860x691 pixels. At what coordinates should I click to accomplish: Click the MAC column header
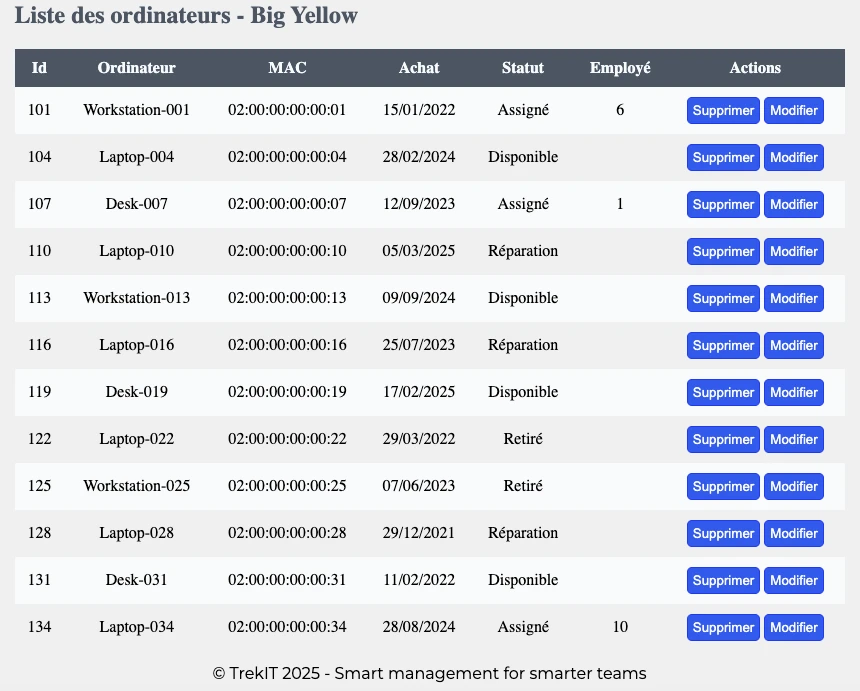(287, 67)
